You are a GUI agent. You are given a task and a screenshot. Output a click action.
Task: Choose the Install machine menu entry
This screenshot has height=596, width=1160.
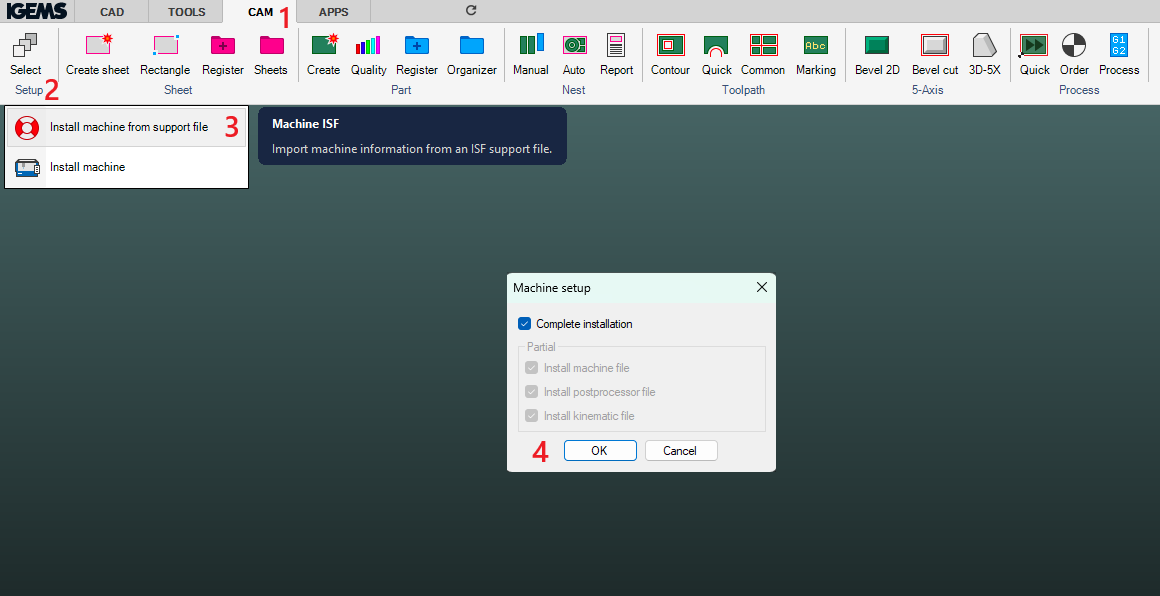point(127,167)
